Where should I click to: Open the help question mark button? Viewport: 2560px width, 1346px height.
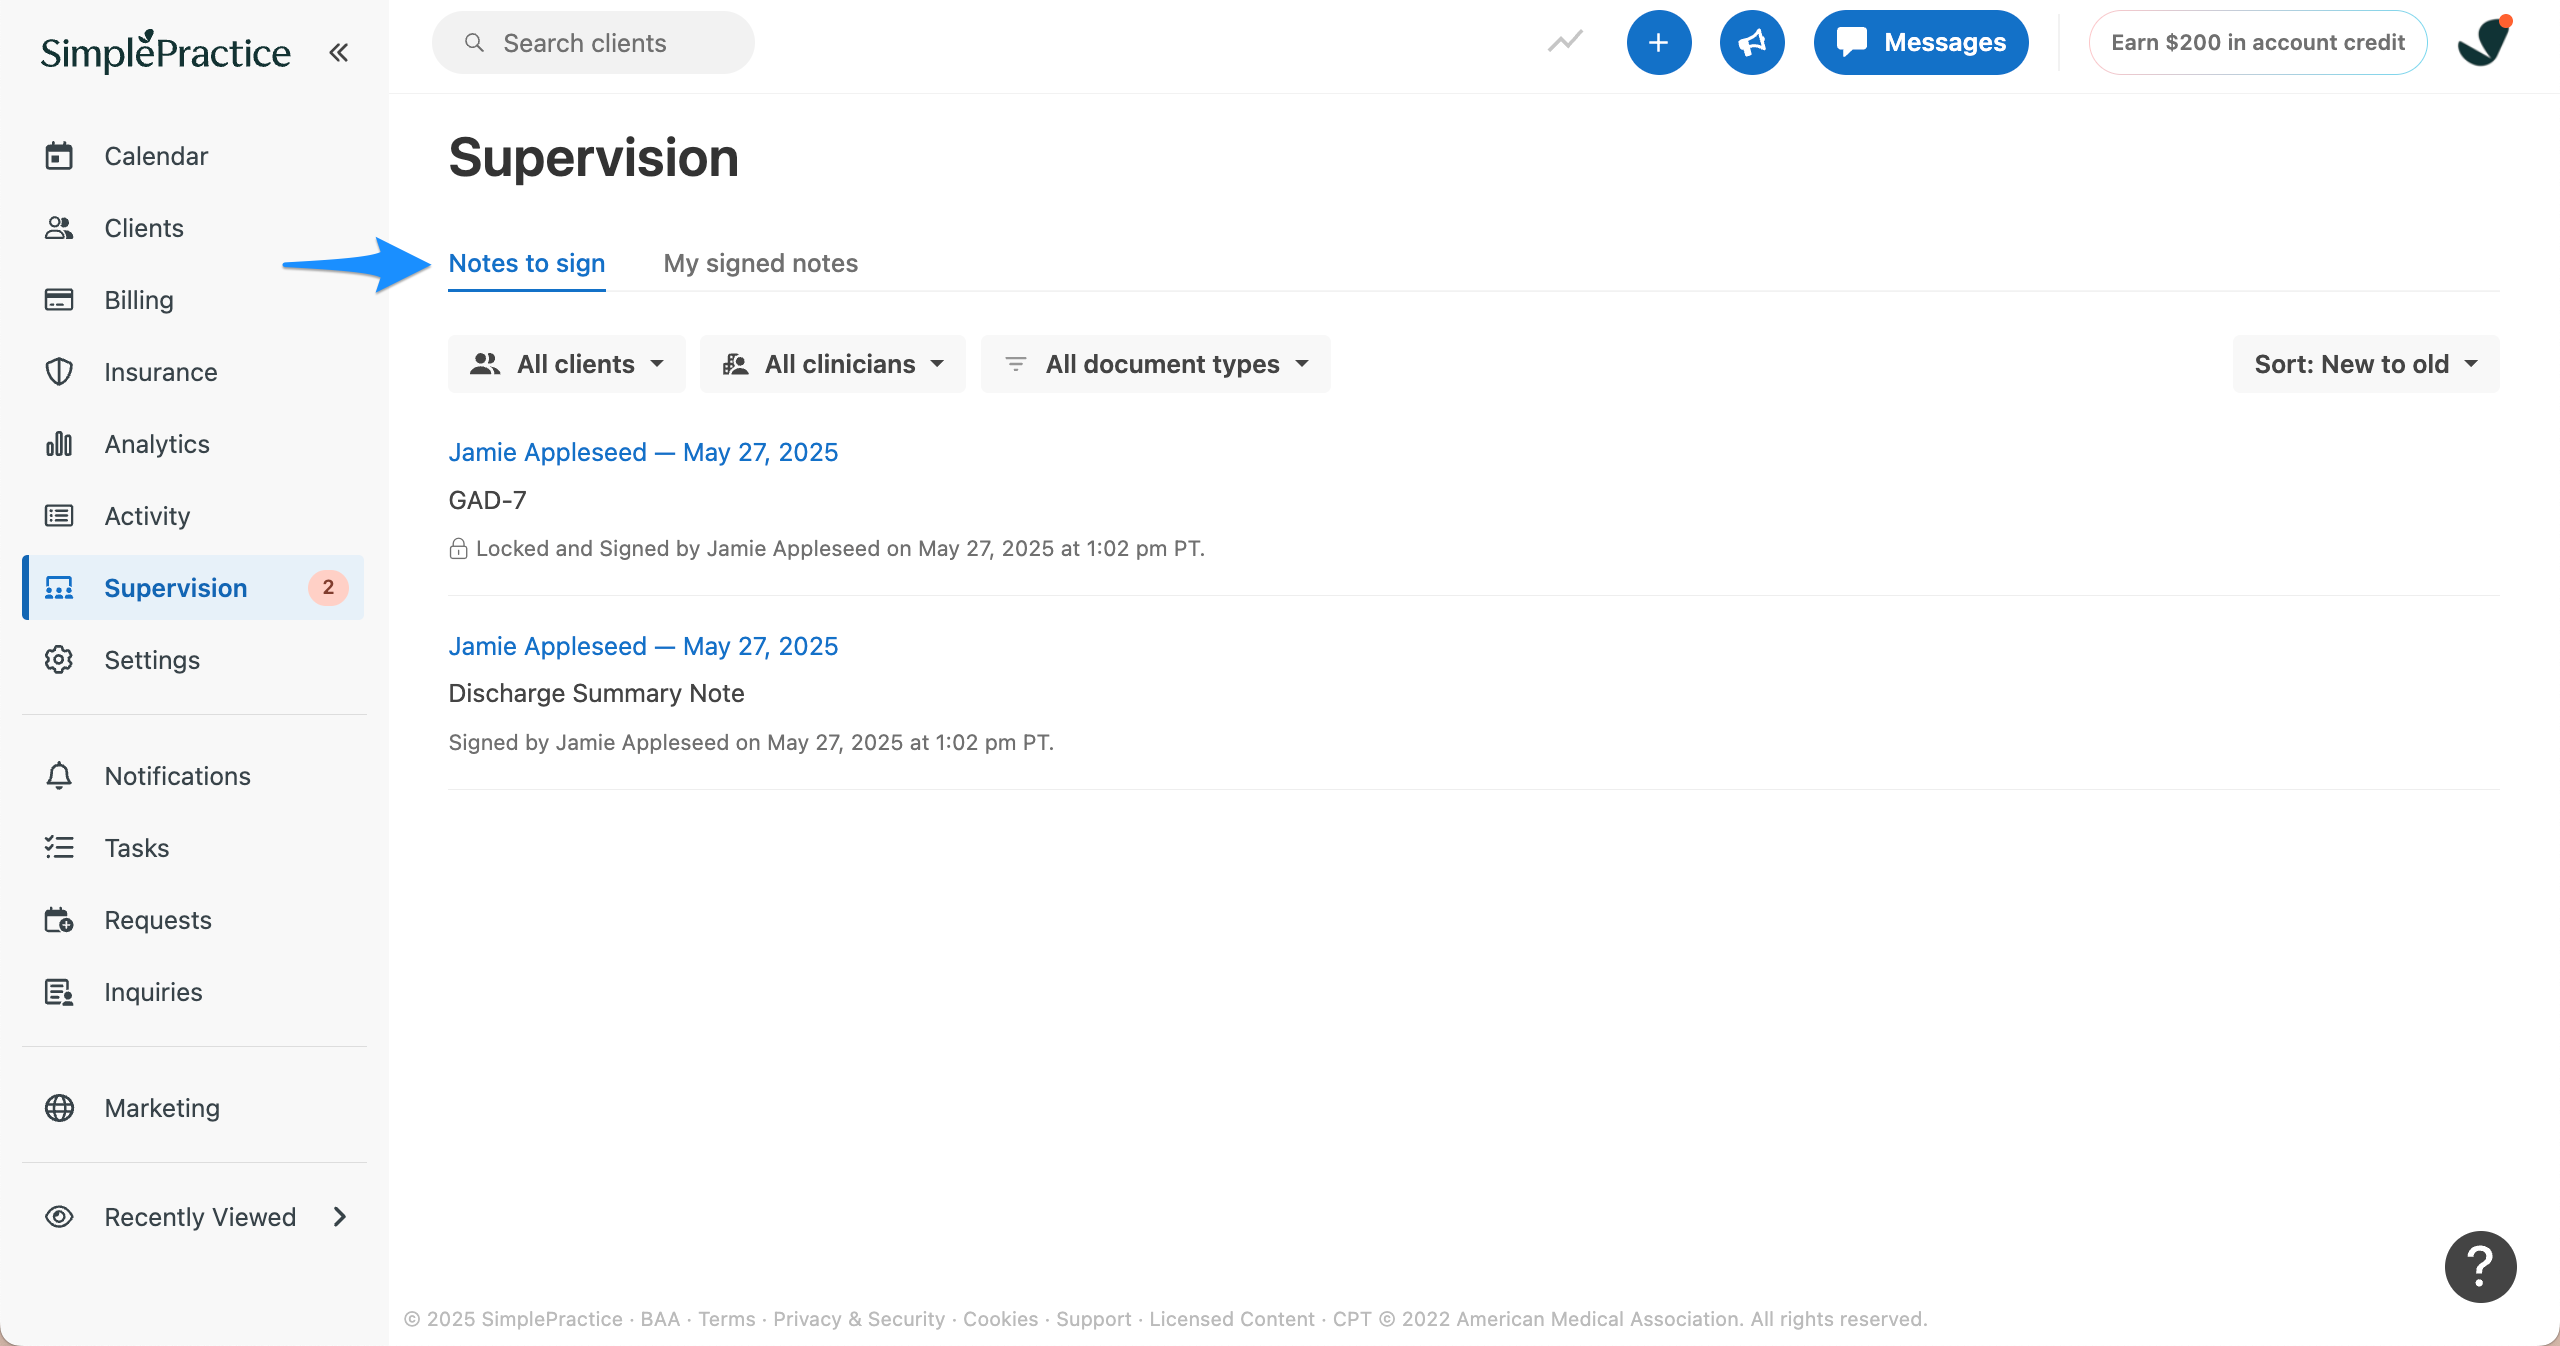pos(2480,1266)
